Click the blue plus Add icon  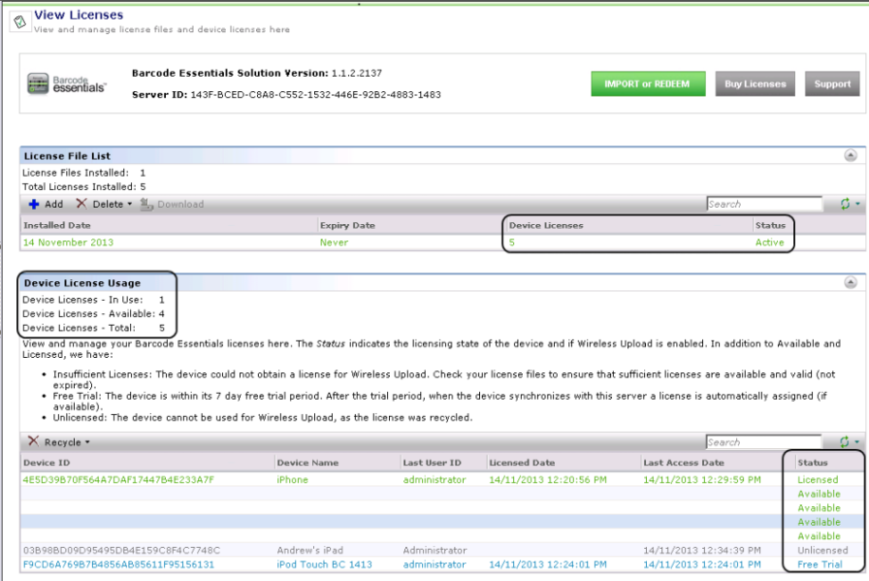click(x=33, y=204)
